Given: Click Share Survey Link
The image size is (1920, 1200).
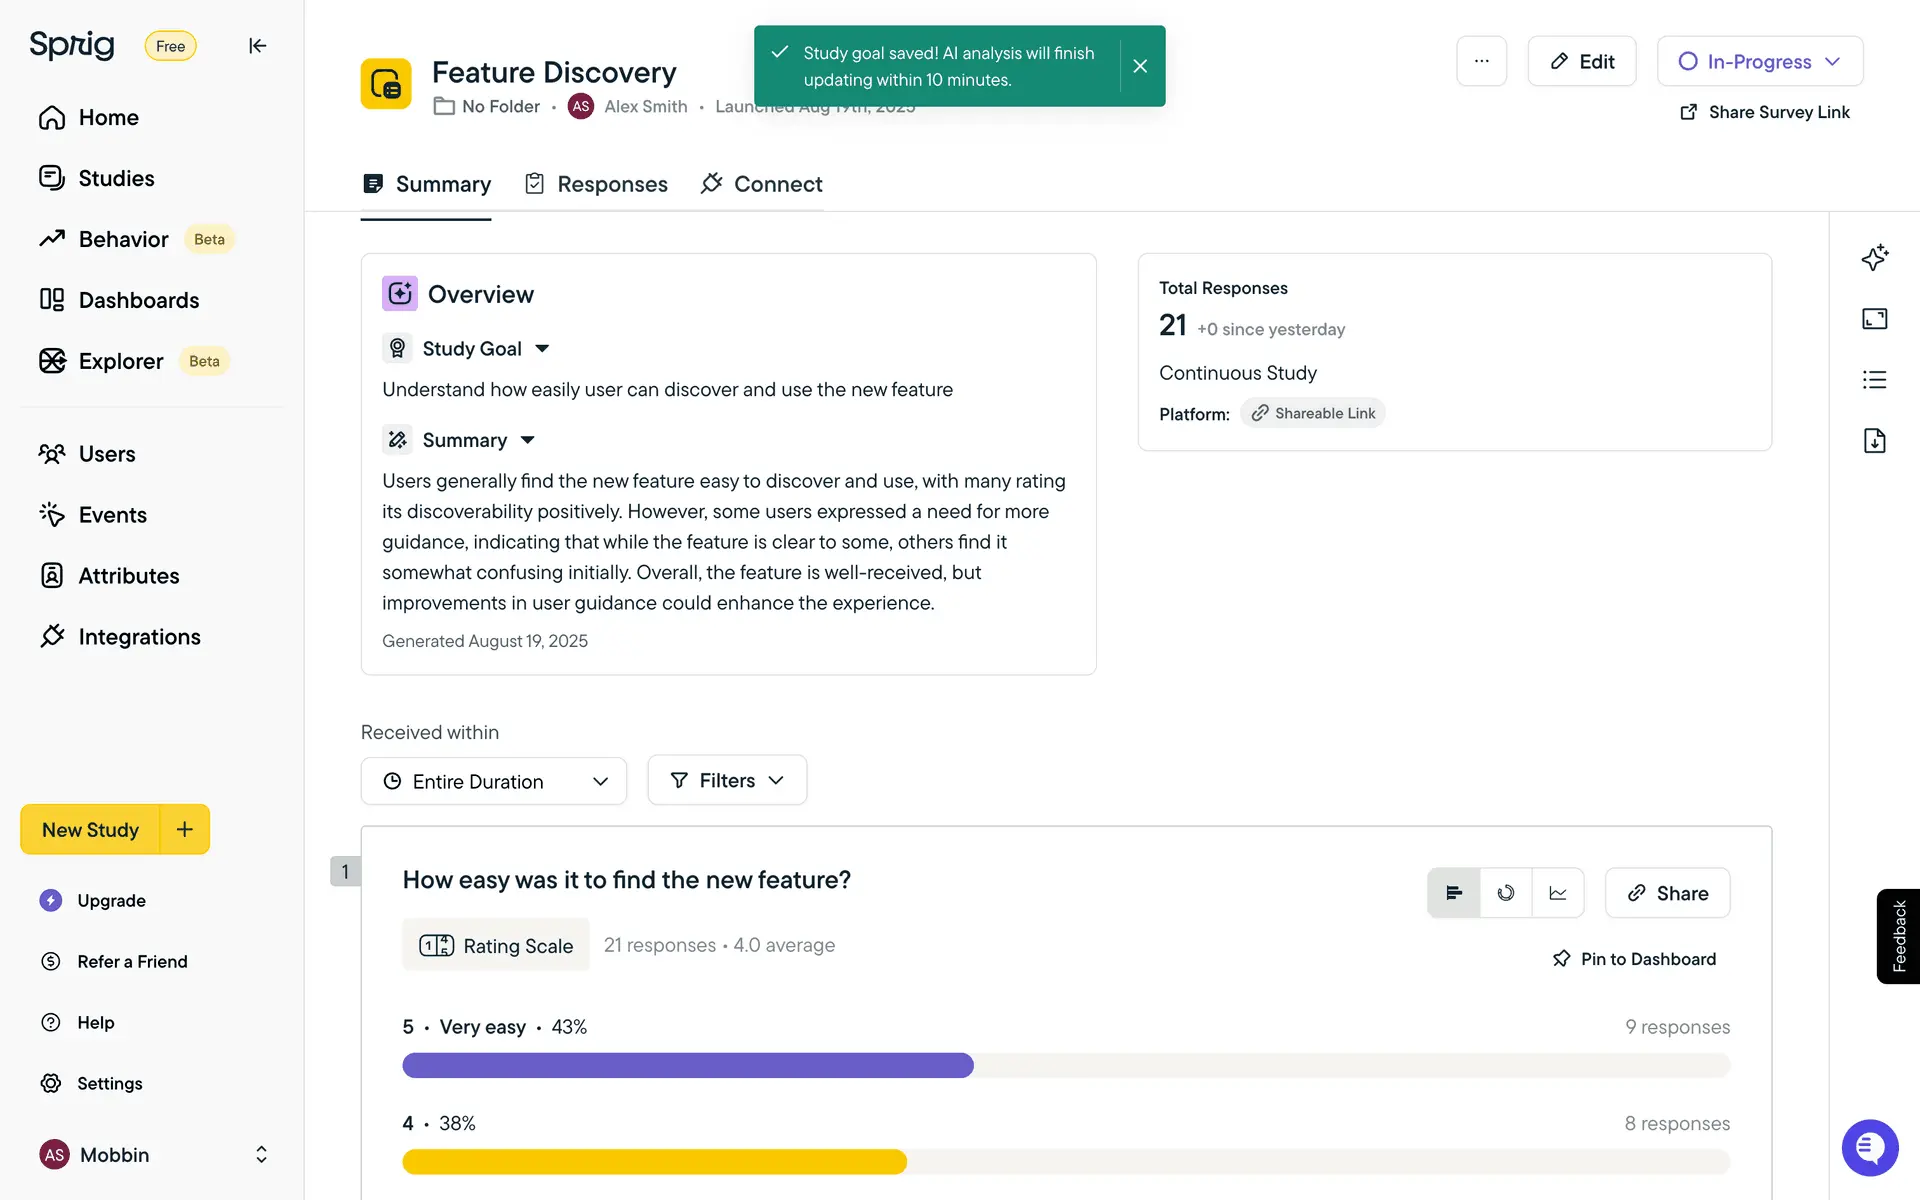Looking at the screenshot, I should [1765, 112].
